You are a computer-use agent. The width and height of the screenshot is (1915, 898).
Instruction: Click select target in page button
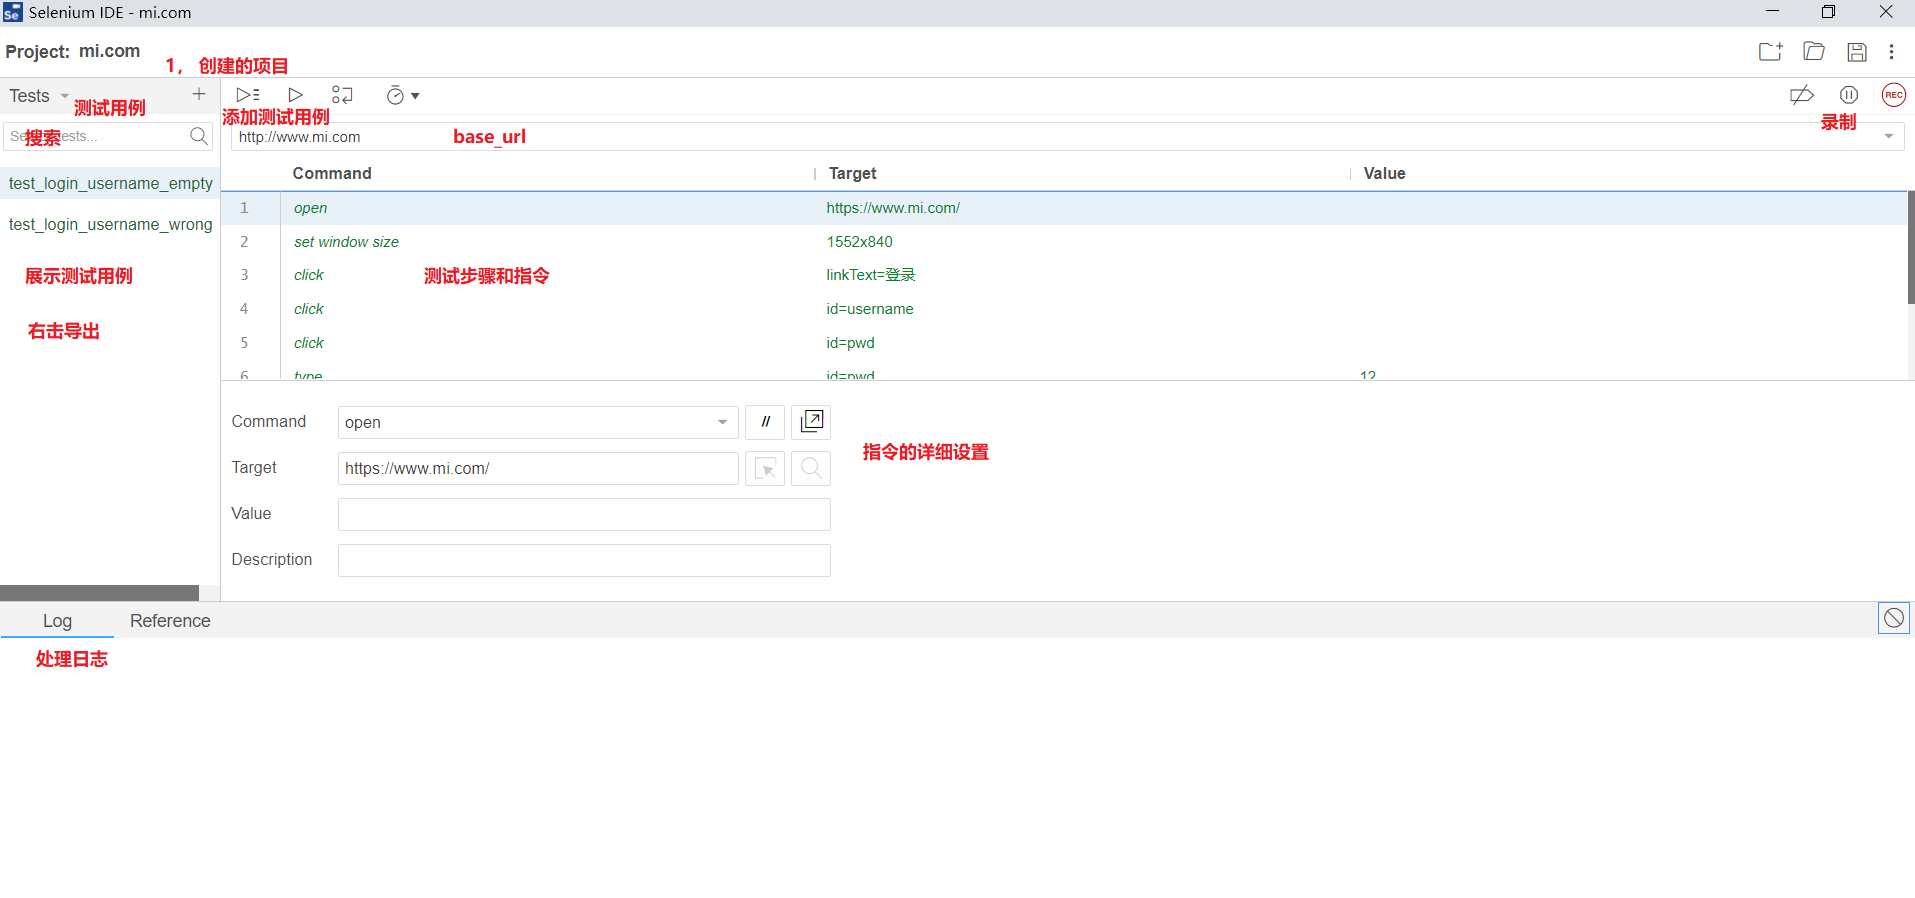[x=765, y=468]
